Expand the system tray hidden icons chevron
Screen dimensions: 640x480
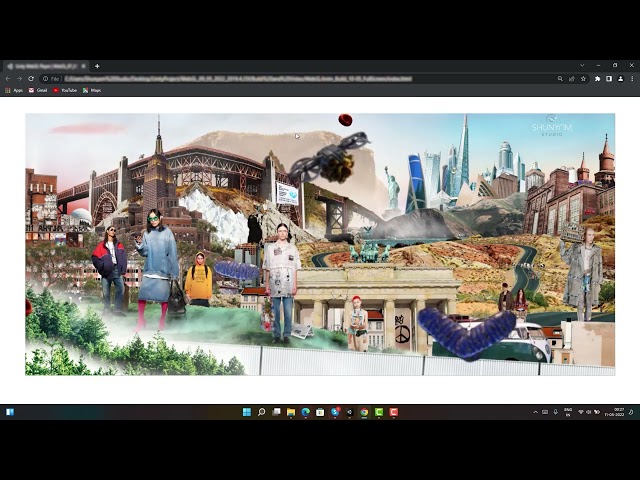coord(536,412)
